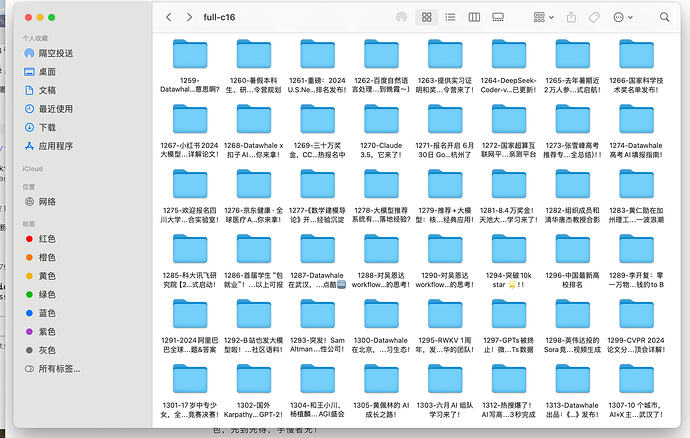
Task: Click the full-c16 window title
Action: pos(219,17)
